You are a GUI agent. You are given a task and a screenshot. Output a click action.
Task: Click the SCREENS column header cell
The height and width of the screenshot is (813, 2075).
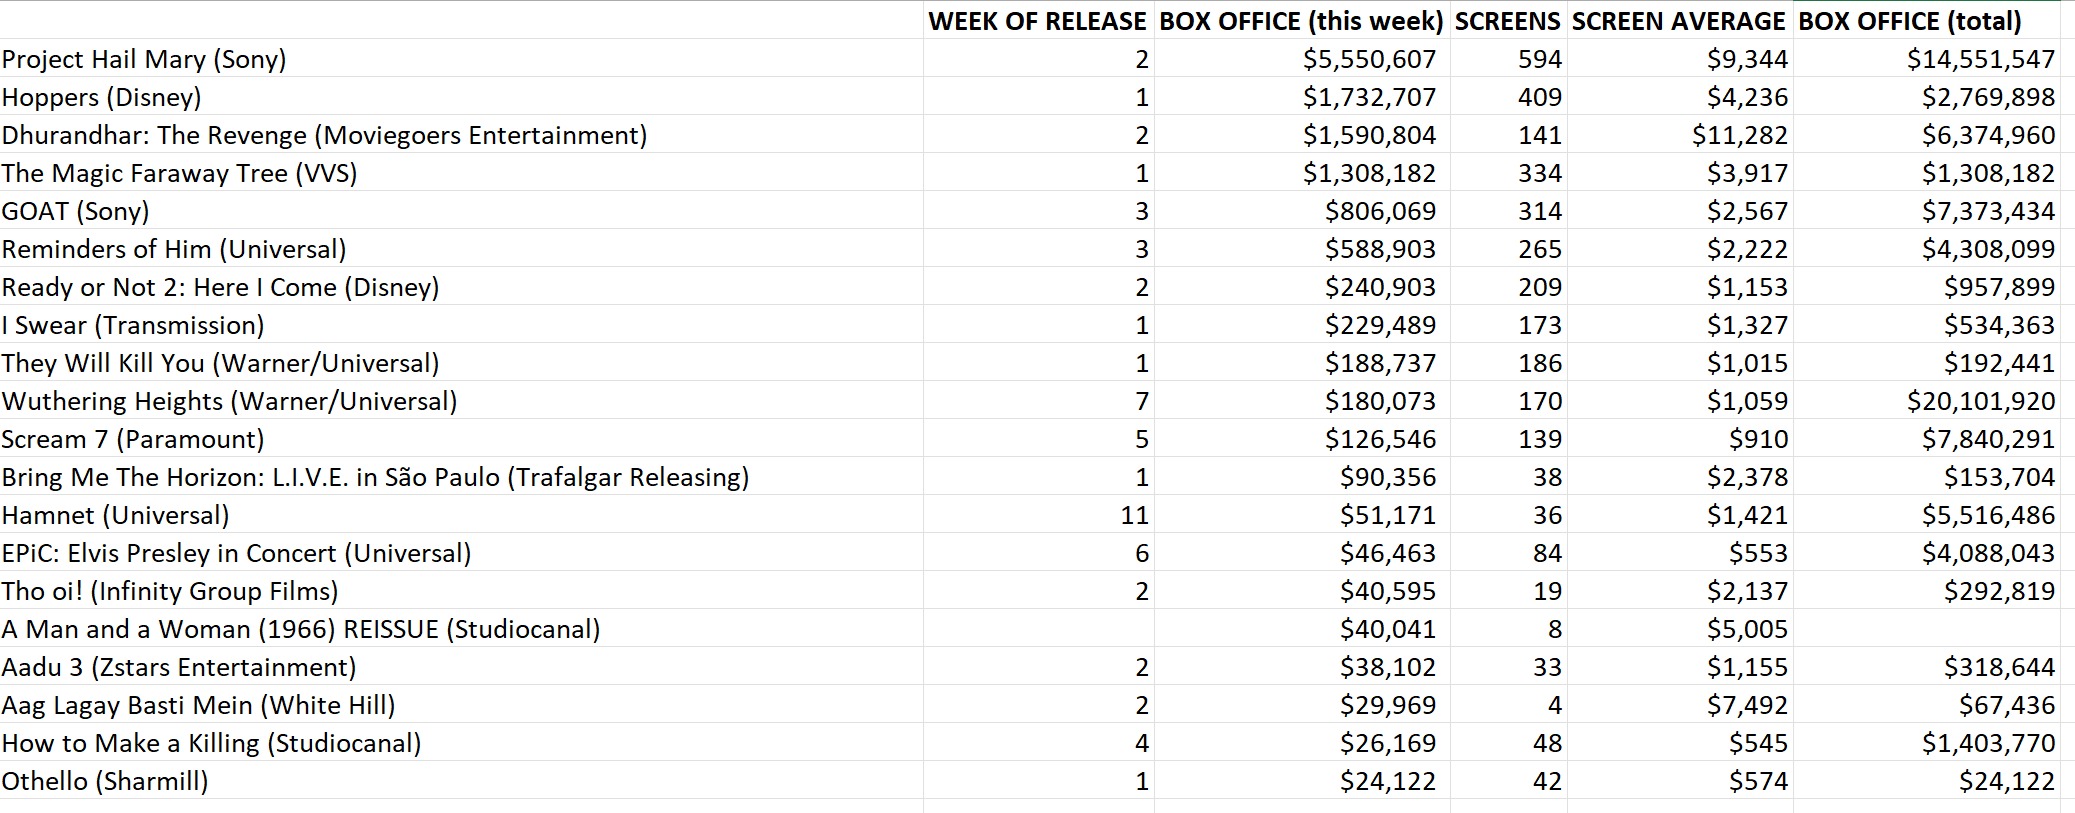pos(1507,21)
